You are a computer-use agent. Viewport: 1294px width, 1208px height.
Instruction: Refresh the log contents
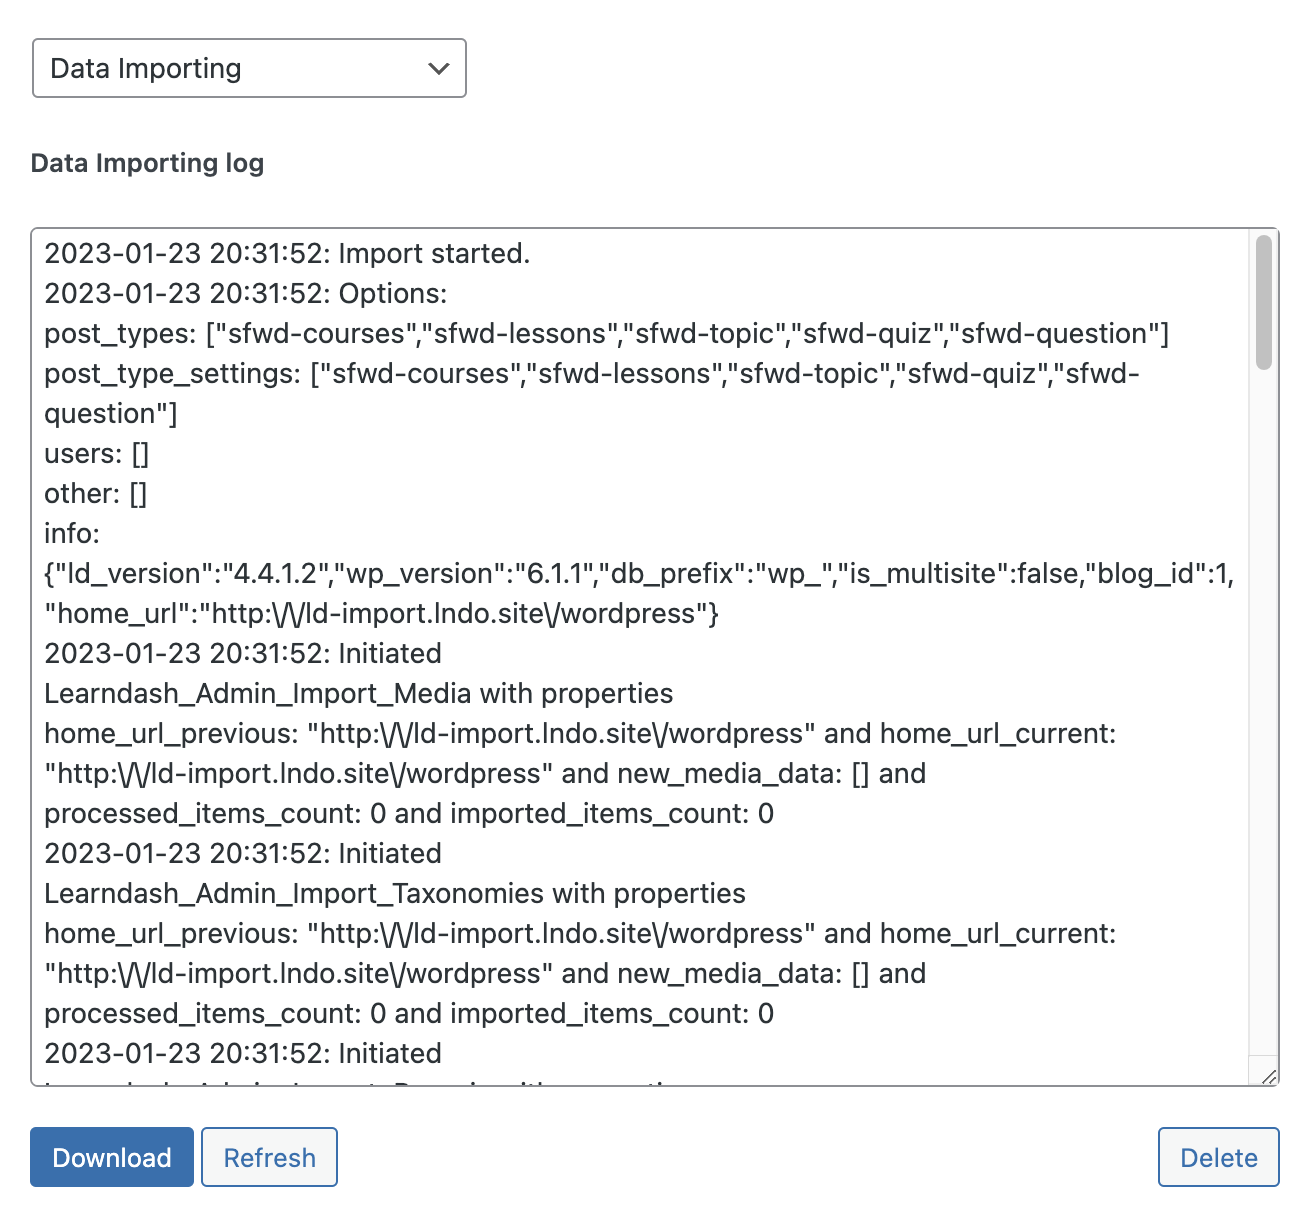coord(269,1157)
